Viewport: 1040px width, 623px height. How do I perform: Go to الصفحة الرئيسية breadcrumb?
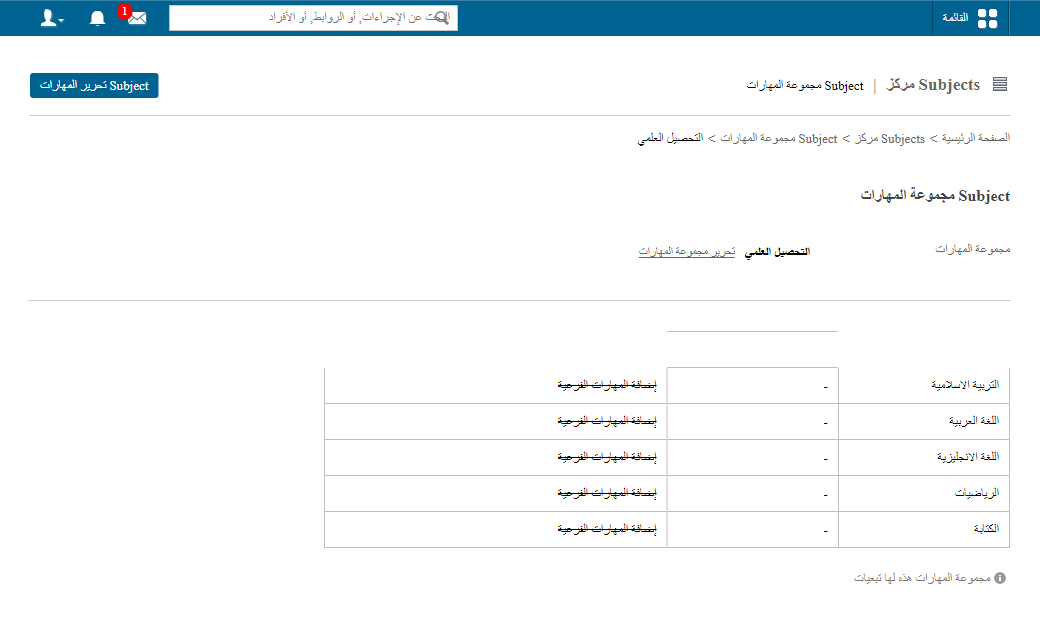tap(976, 138)
